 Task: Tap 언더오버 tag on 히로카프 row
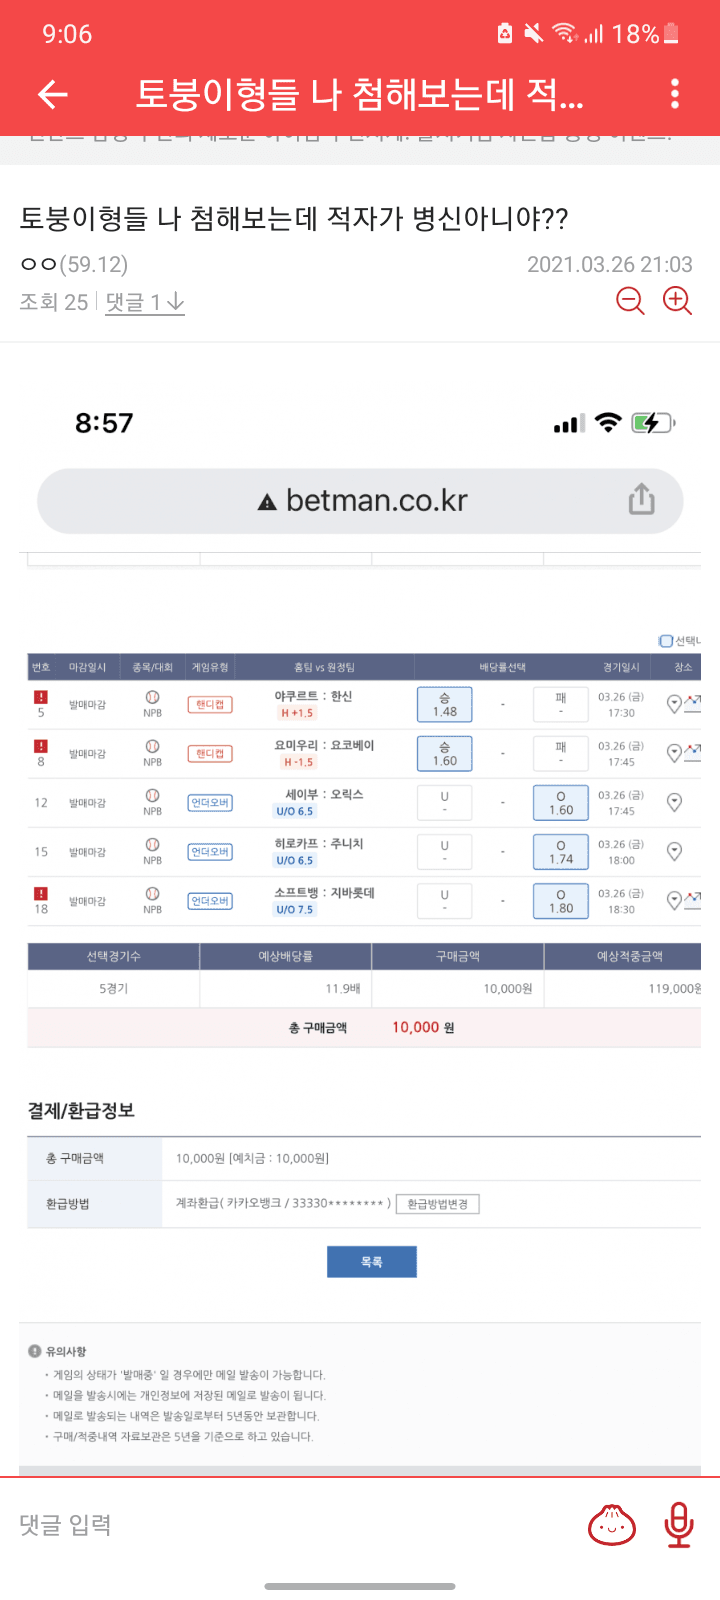[210, 852]
